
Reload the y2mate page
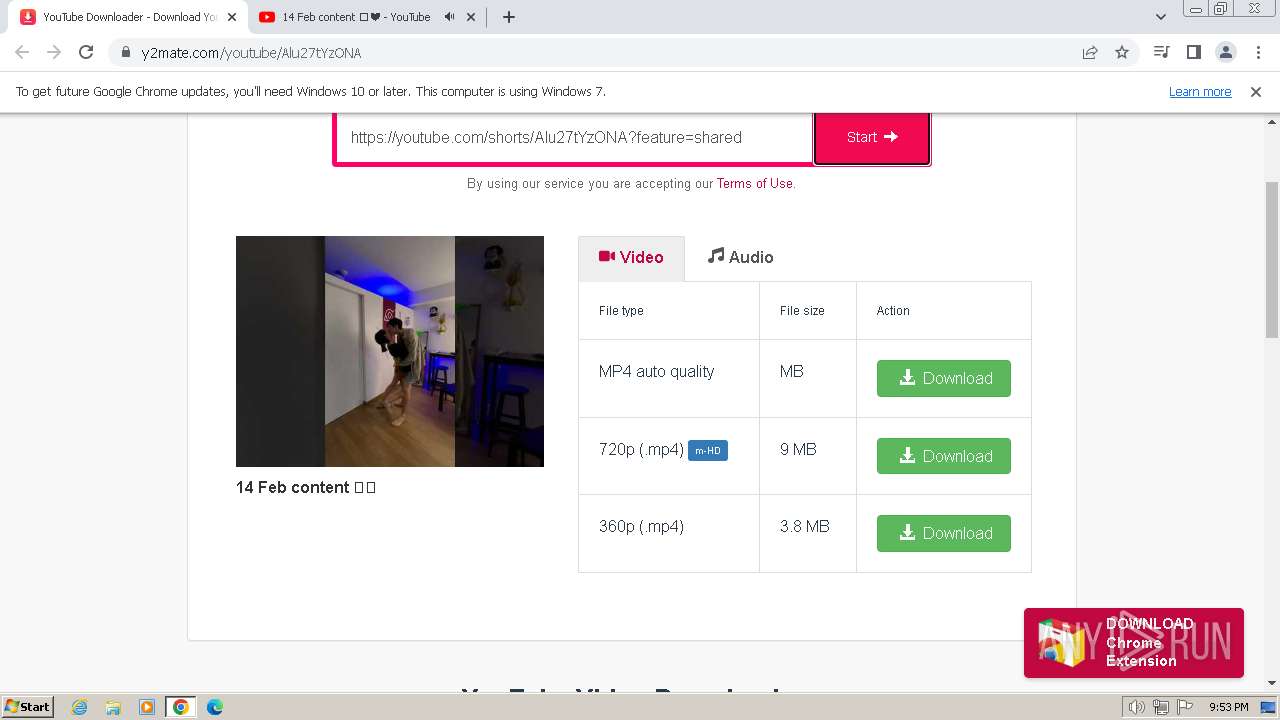(86, 53)
